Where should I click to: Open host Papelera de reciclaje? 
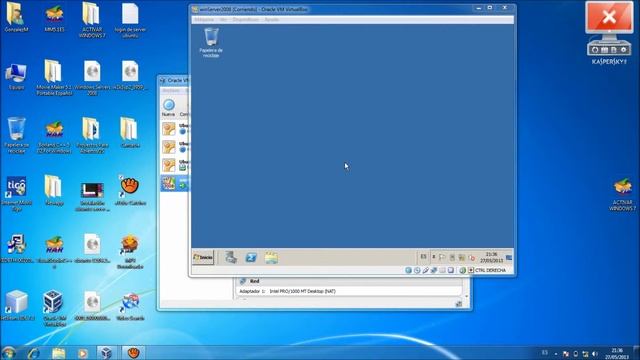16,135
